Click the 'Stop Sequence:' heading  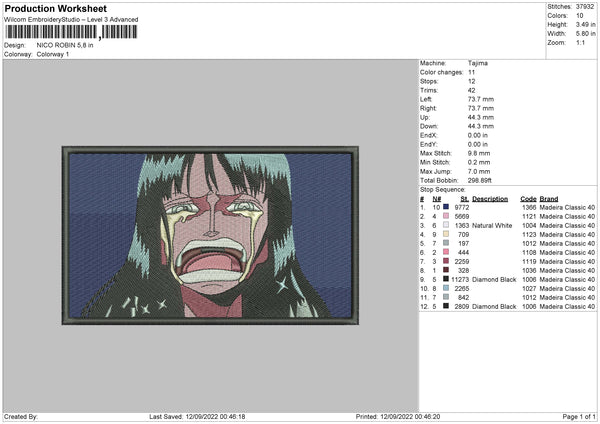(443, 190)
